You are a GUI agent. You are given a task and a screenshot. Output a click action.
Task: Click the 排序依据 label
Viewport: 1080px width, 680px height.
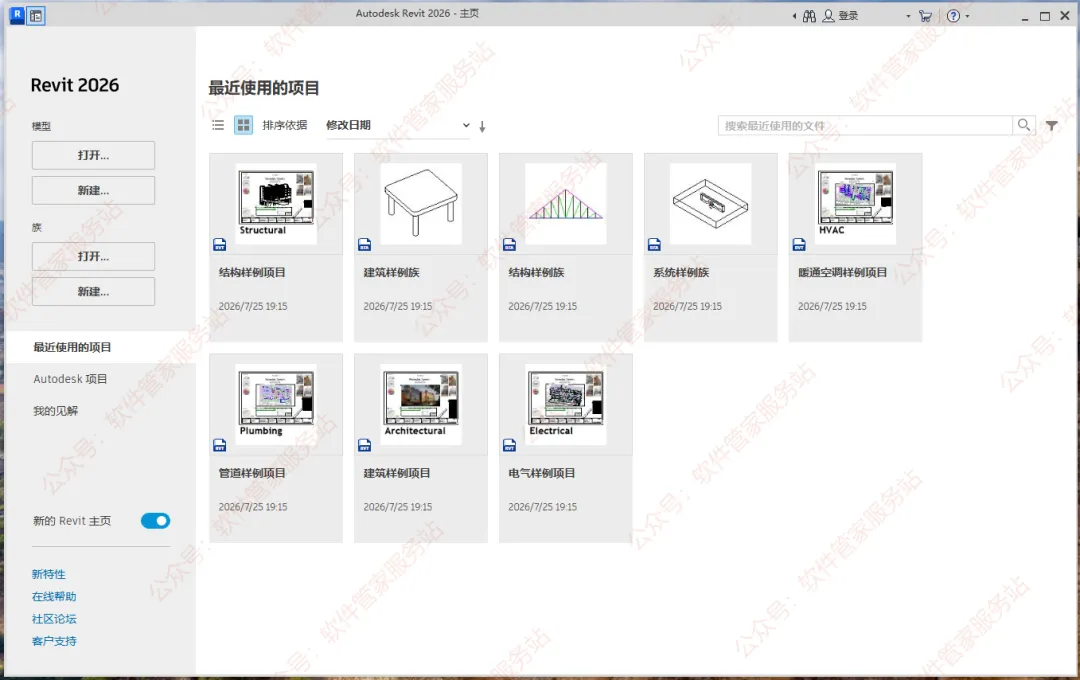coord(284,125)
